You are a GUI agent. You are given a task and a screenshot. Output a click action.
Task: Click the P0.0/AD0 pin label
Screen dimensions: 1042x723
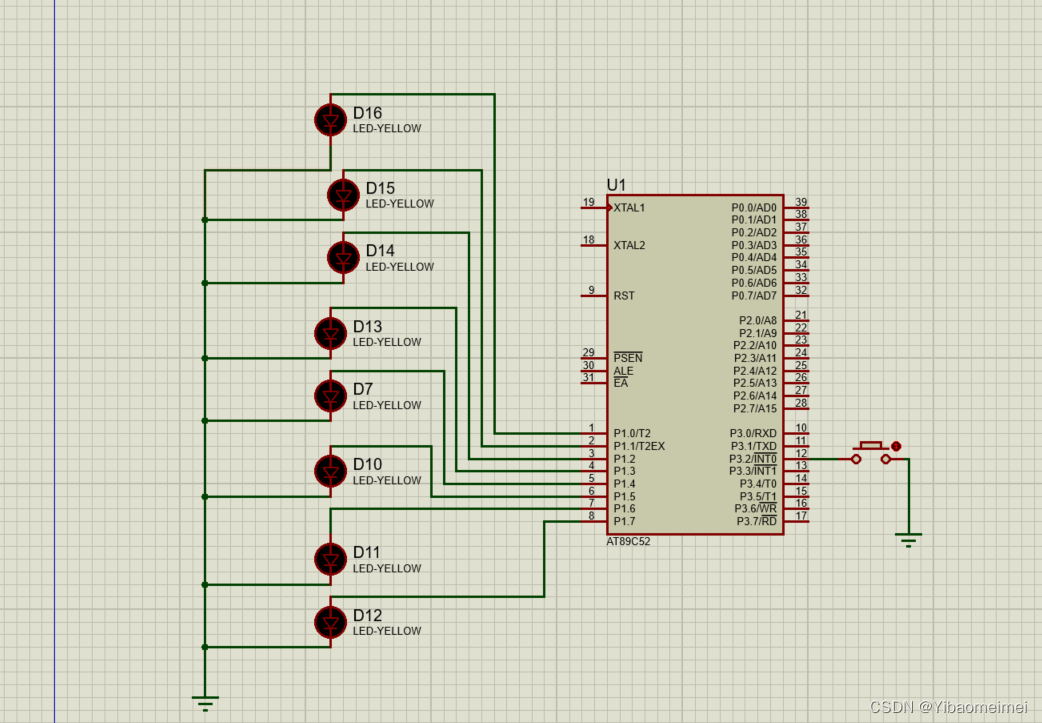click(754, 207)
